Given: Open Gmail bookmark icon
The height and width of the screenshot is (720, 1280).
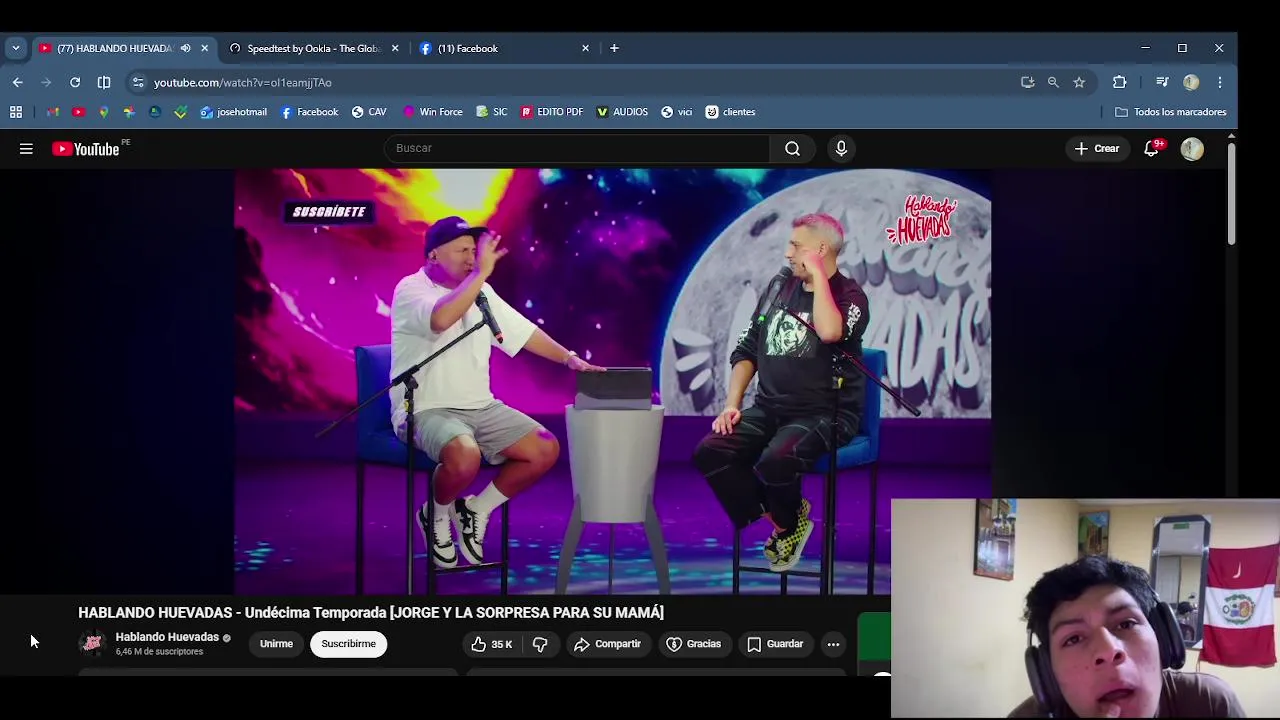Looking at the screenshot, I should pyautogui.click(x=53, y=112).
